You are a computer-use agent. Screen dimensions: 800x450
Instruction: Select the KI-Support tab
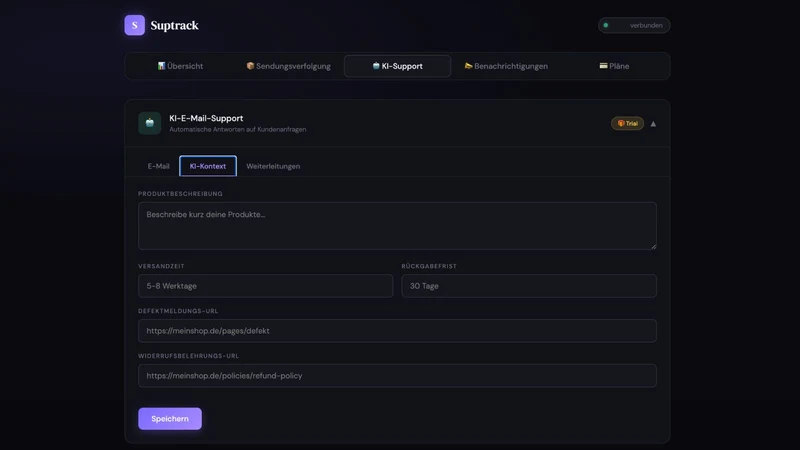click(x=397, y=66)
